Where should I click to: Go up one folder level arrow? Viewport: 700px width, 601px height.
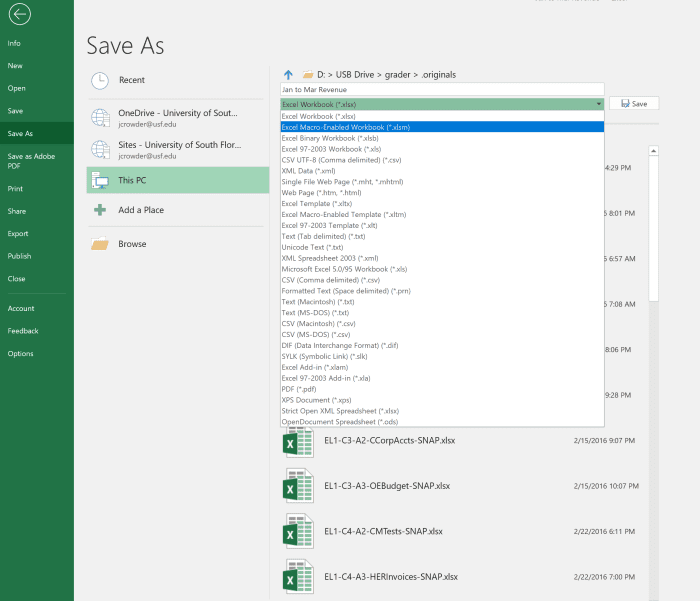pos(289,74)
